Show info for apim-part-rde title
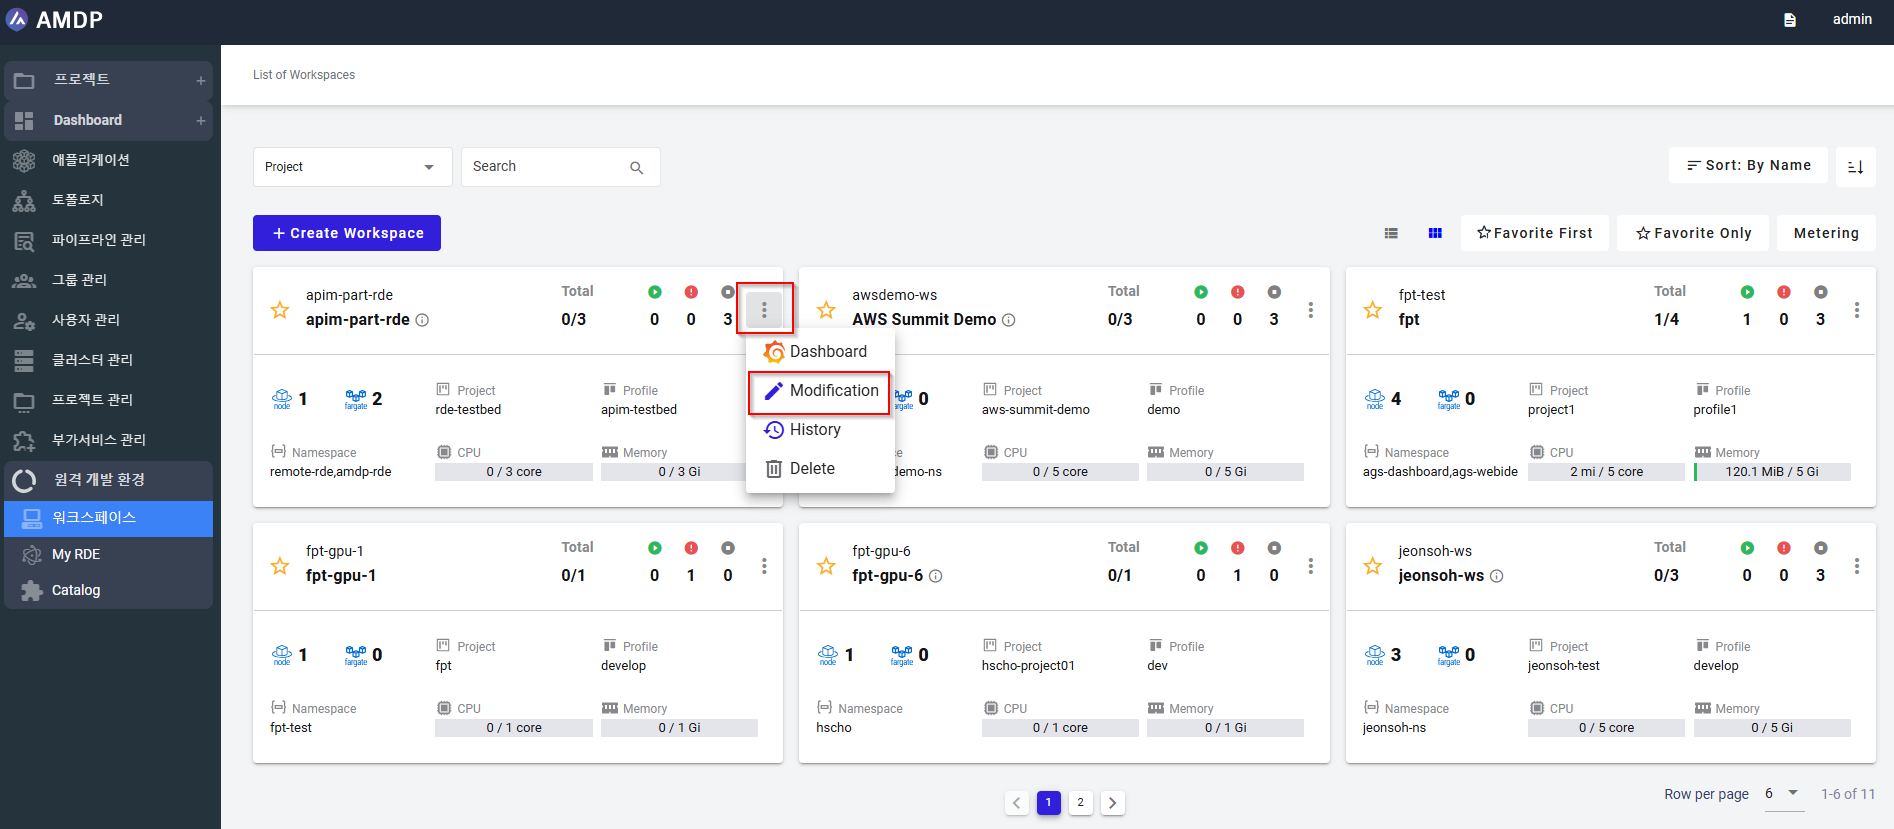 [x=422, y=320]
